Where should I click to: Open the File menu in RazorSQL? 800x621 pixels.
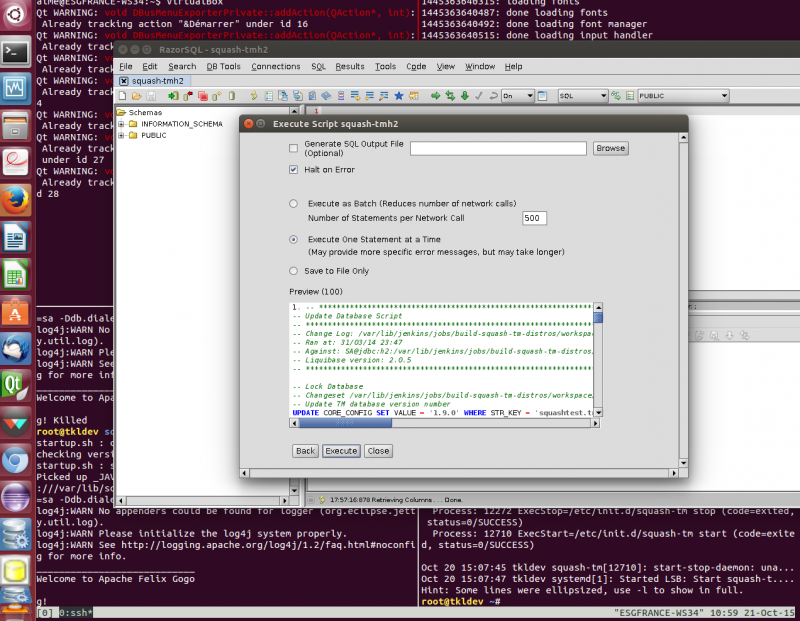click(126, 66)
